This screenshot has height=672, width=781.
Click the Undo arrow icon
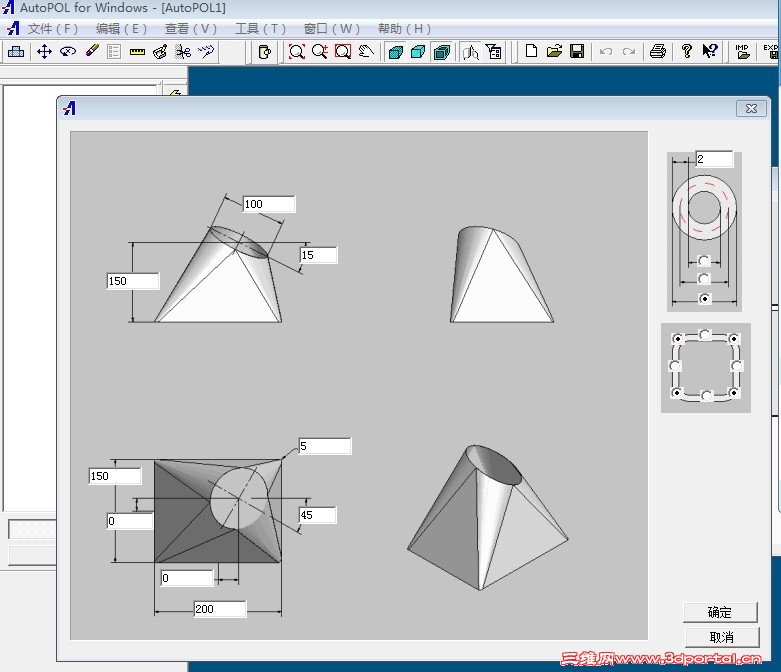pyautogui.click(x=606, y=52)
